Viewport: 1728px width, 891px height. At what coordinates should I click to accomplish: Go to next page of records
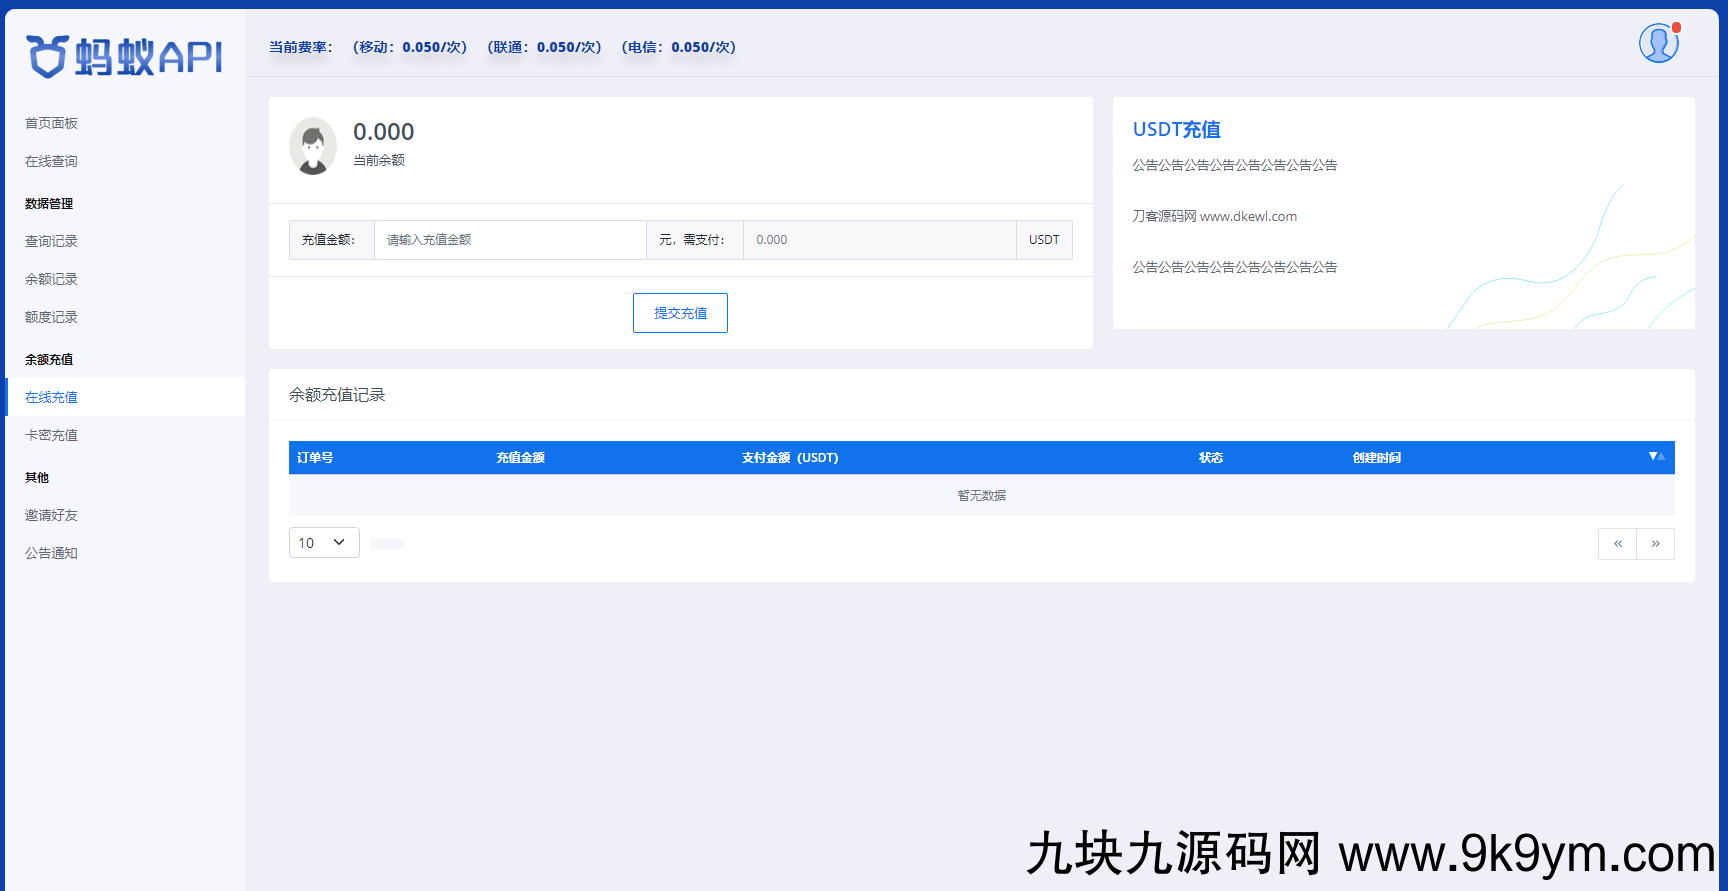[1655, 544]
